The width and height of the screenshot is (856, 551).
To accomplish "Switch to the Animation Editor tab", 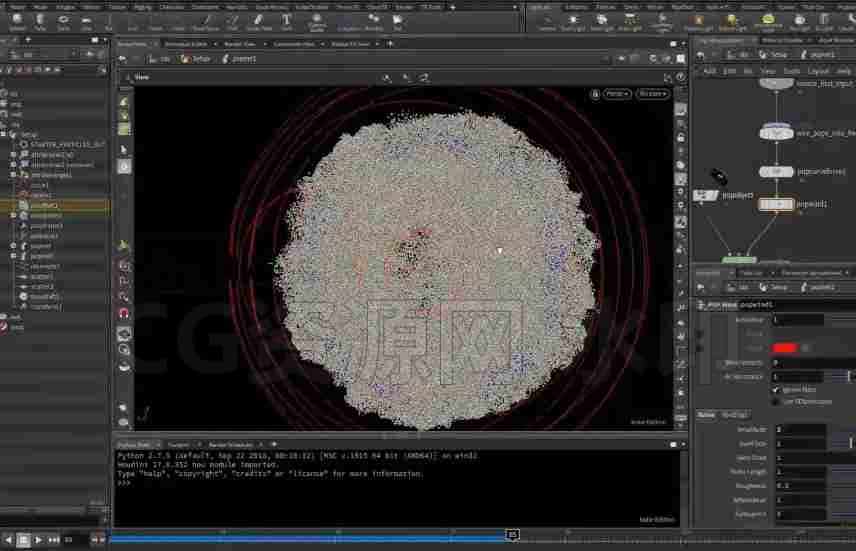I will (186, 44).
